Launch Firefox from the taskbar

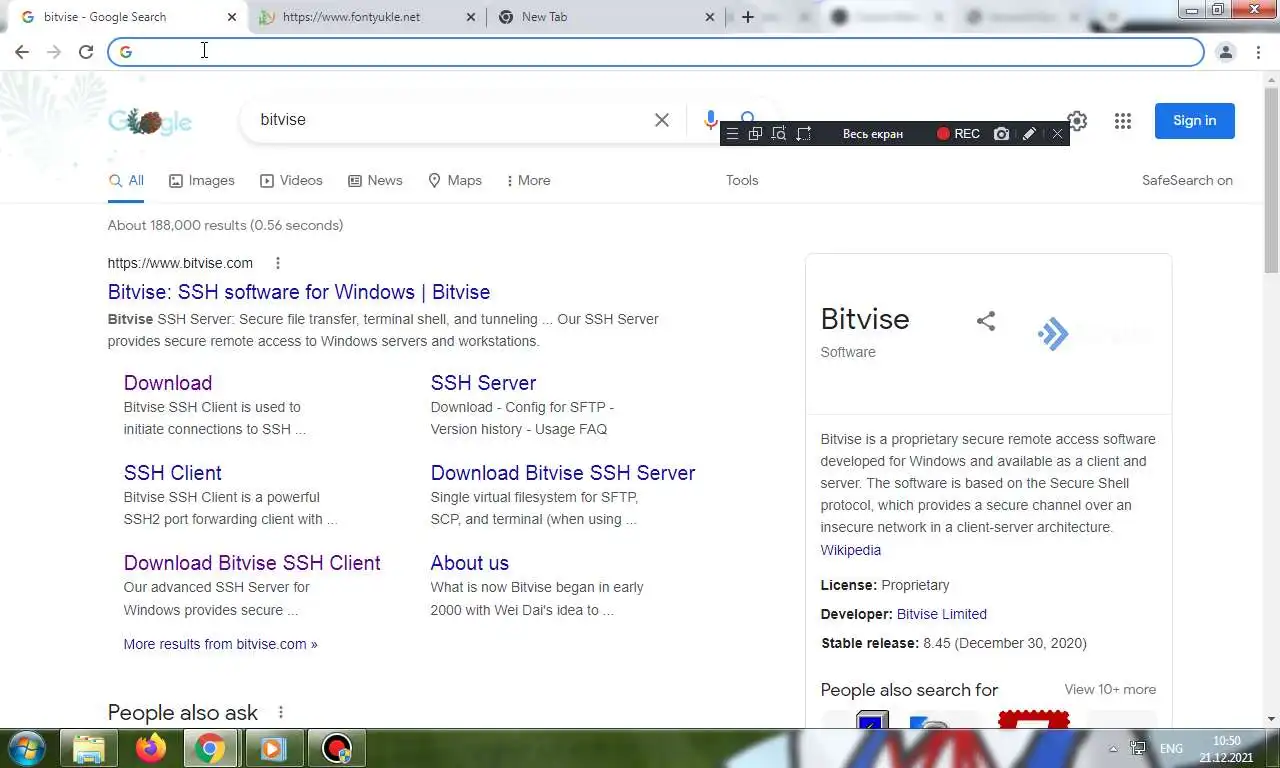pos(151,748)
